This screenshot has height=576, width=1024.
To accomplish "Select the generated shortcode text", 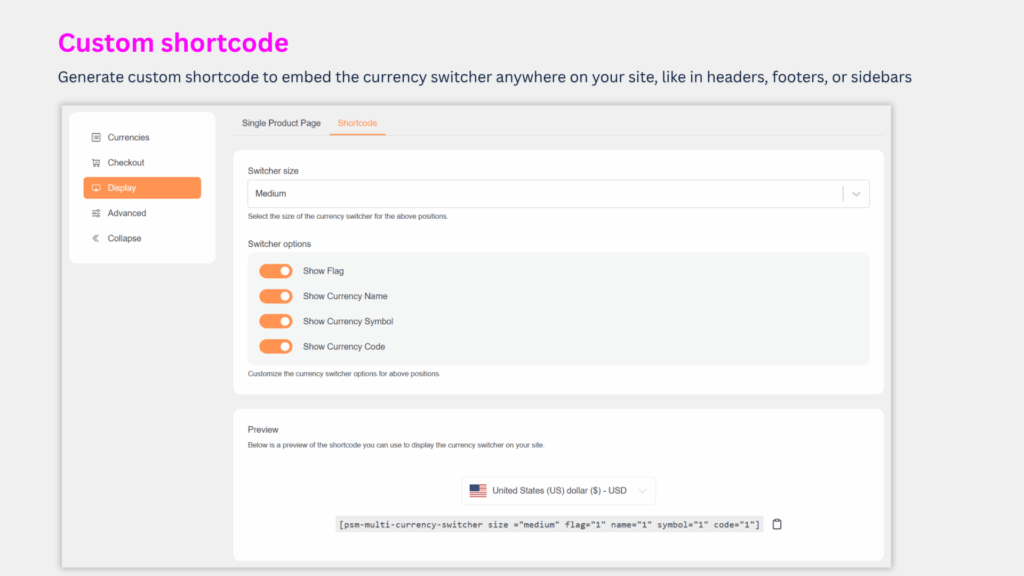I will tap(548, 523).
